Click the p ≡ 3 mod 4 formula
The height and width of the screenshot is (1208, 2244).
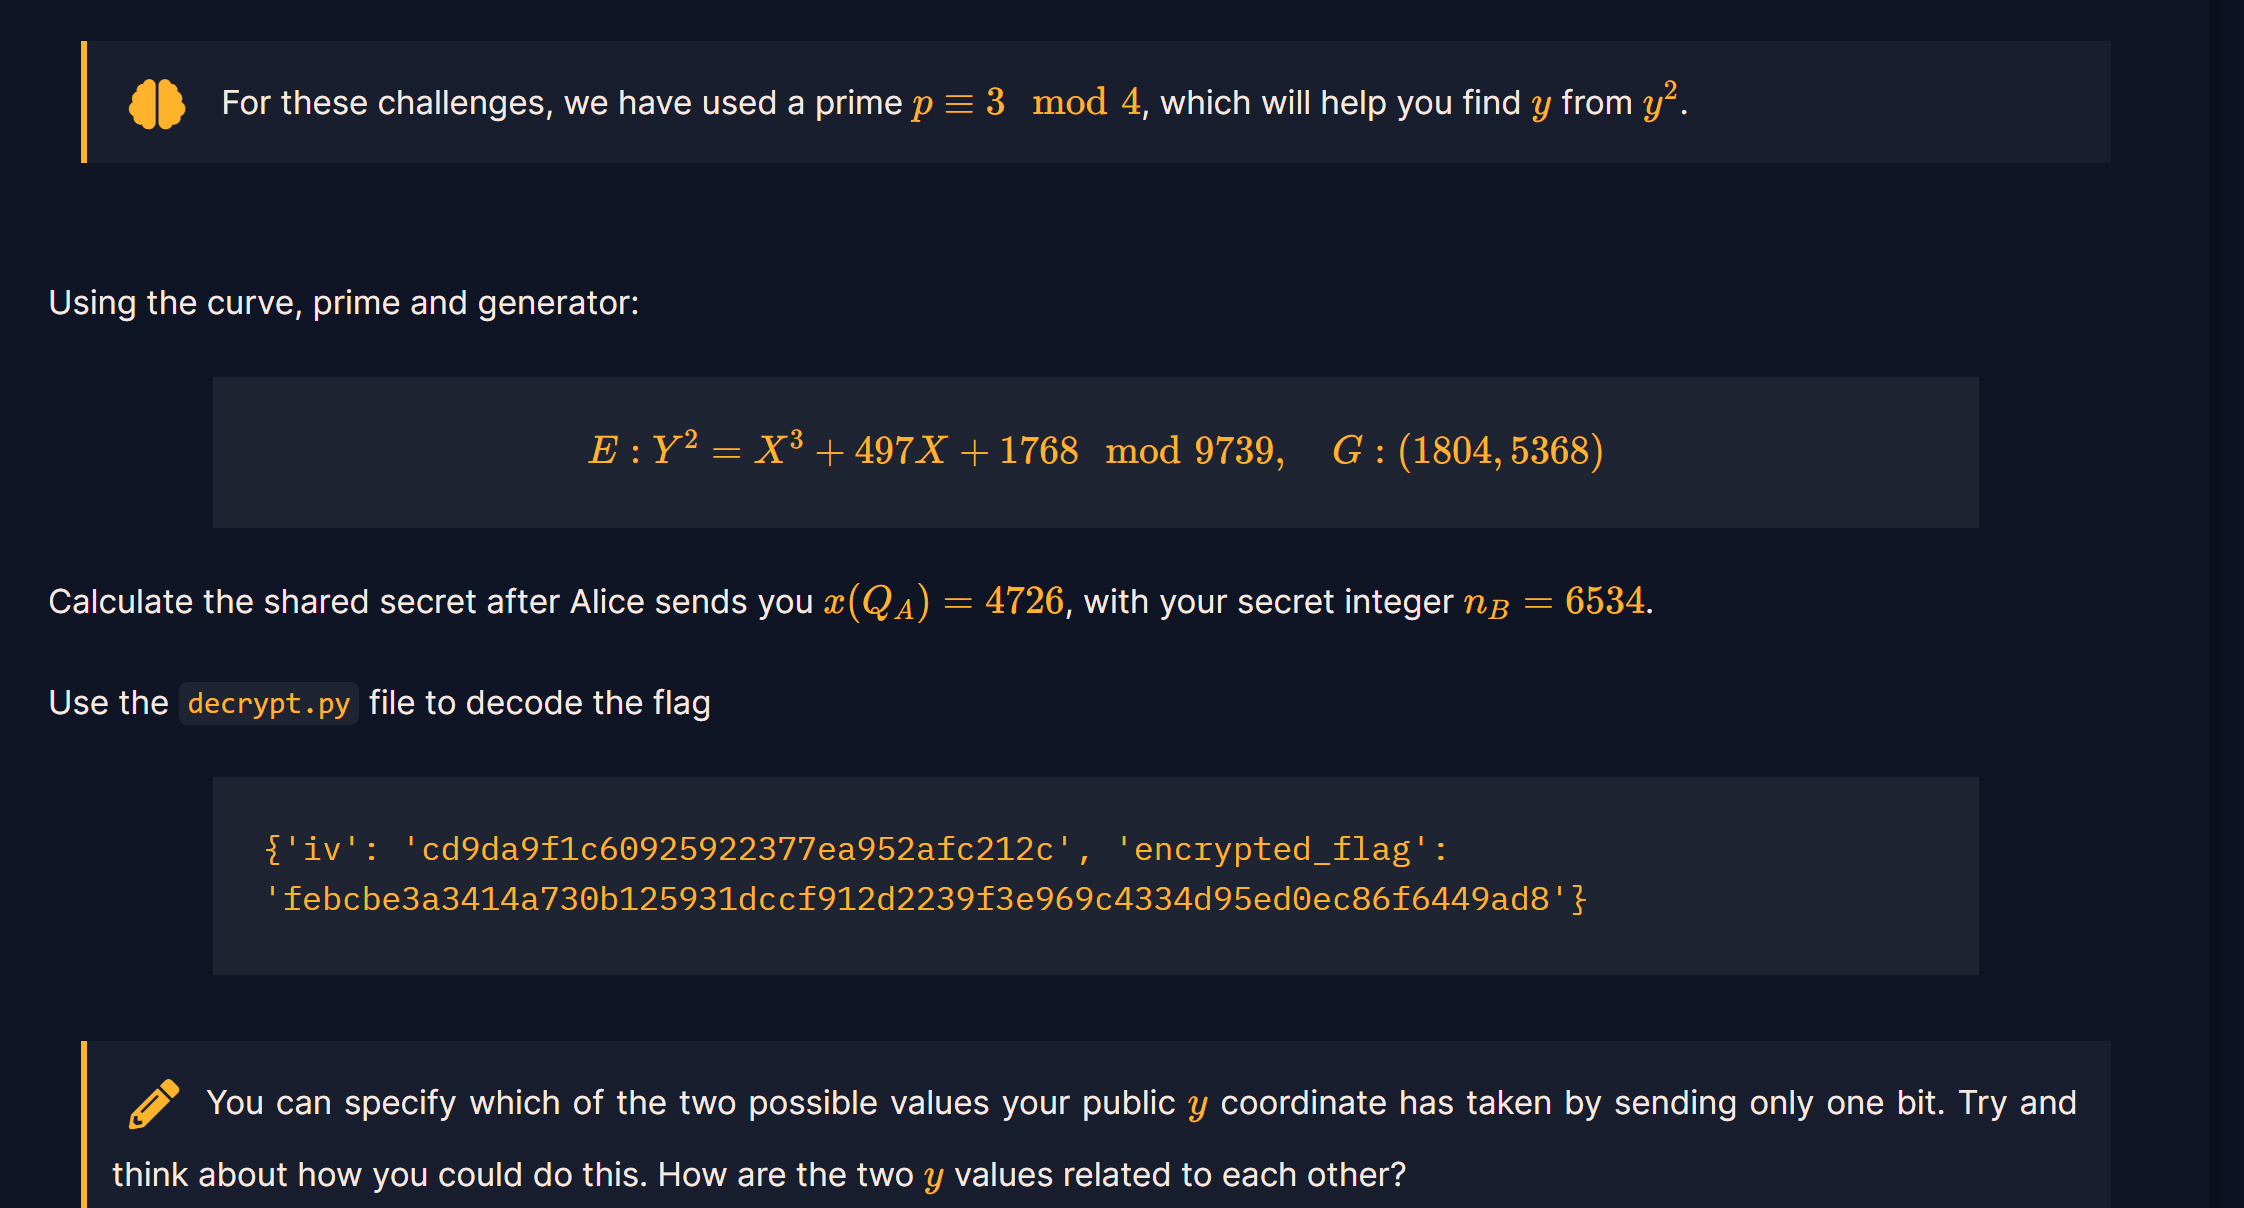click(x=1026, y=103)
